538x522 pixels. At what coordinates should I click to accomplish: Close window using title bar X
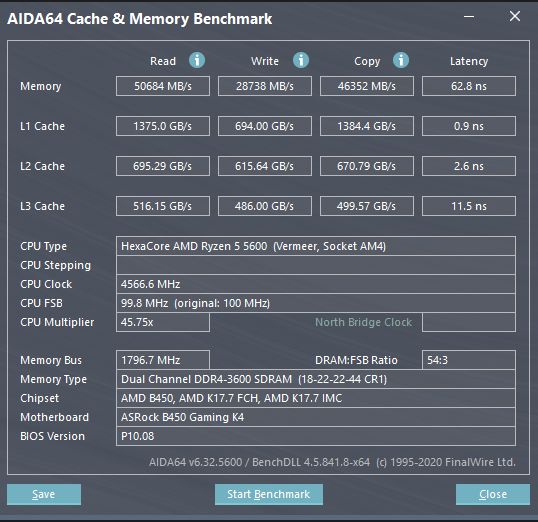click(x=515, y=16)
